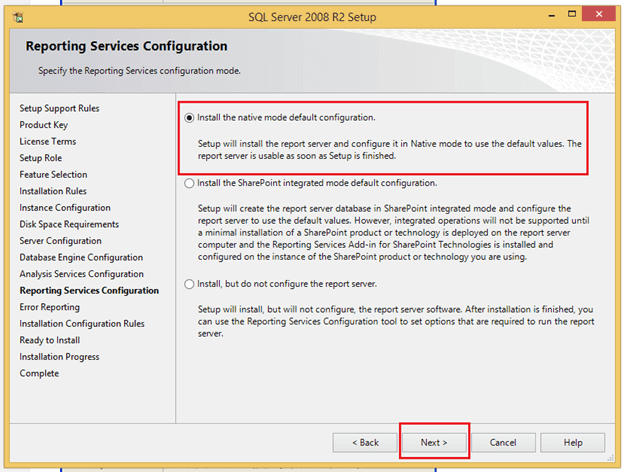Select native mode default configuration radio button
This screenshot has width=624, height=472.
(x=190, y=117)
